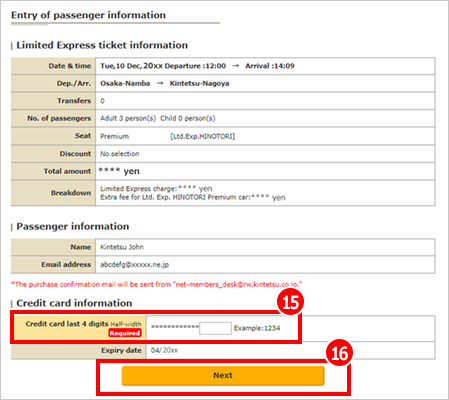Image resolution: width=449 pixels, height=400 pixels.
Task: Click the Kintetsu-Nagoya arrival station text
Action: (199, 83)
